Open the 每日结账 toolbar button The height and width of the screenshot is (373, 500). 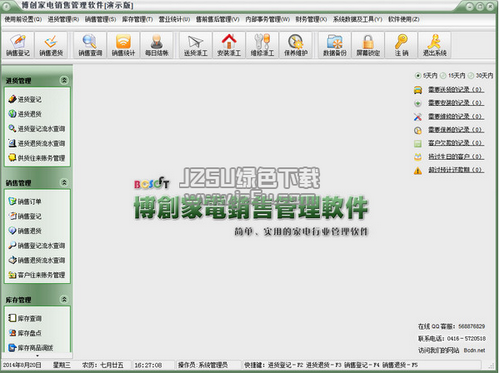pyautogui.click(x=157, y=45)
